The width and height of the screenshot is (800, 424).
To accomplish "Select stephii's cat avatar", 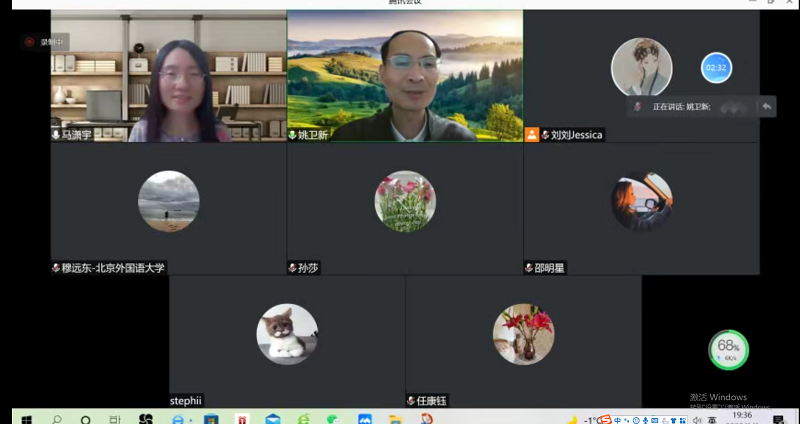I will [x=287, y=334].
